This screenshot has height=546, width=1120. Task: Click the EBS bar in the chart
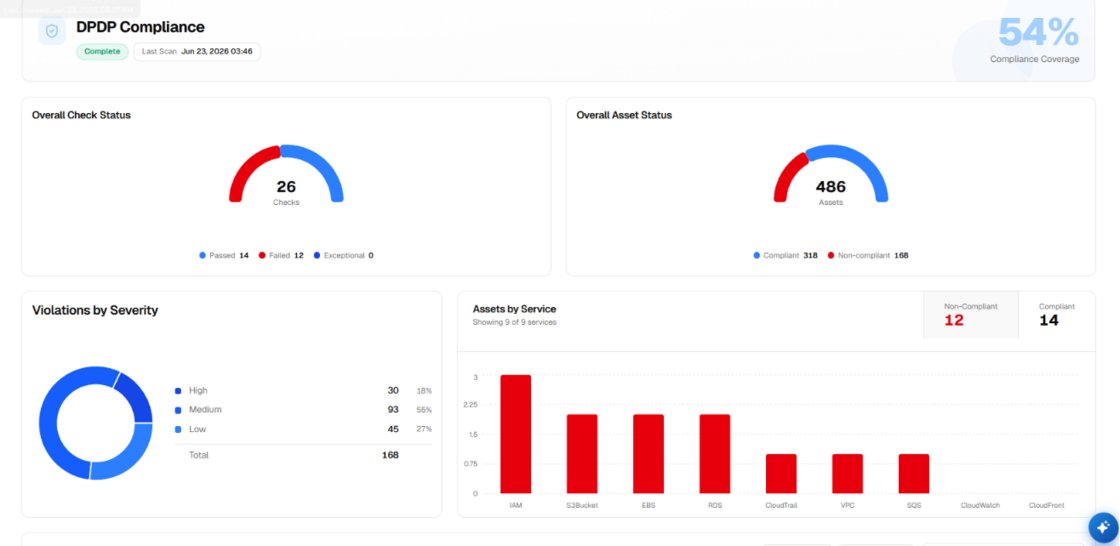(x=648, y=454)
